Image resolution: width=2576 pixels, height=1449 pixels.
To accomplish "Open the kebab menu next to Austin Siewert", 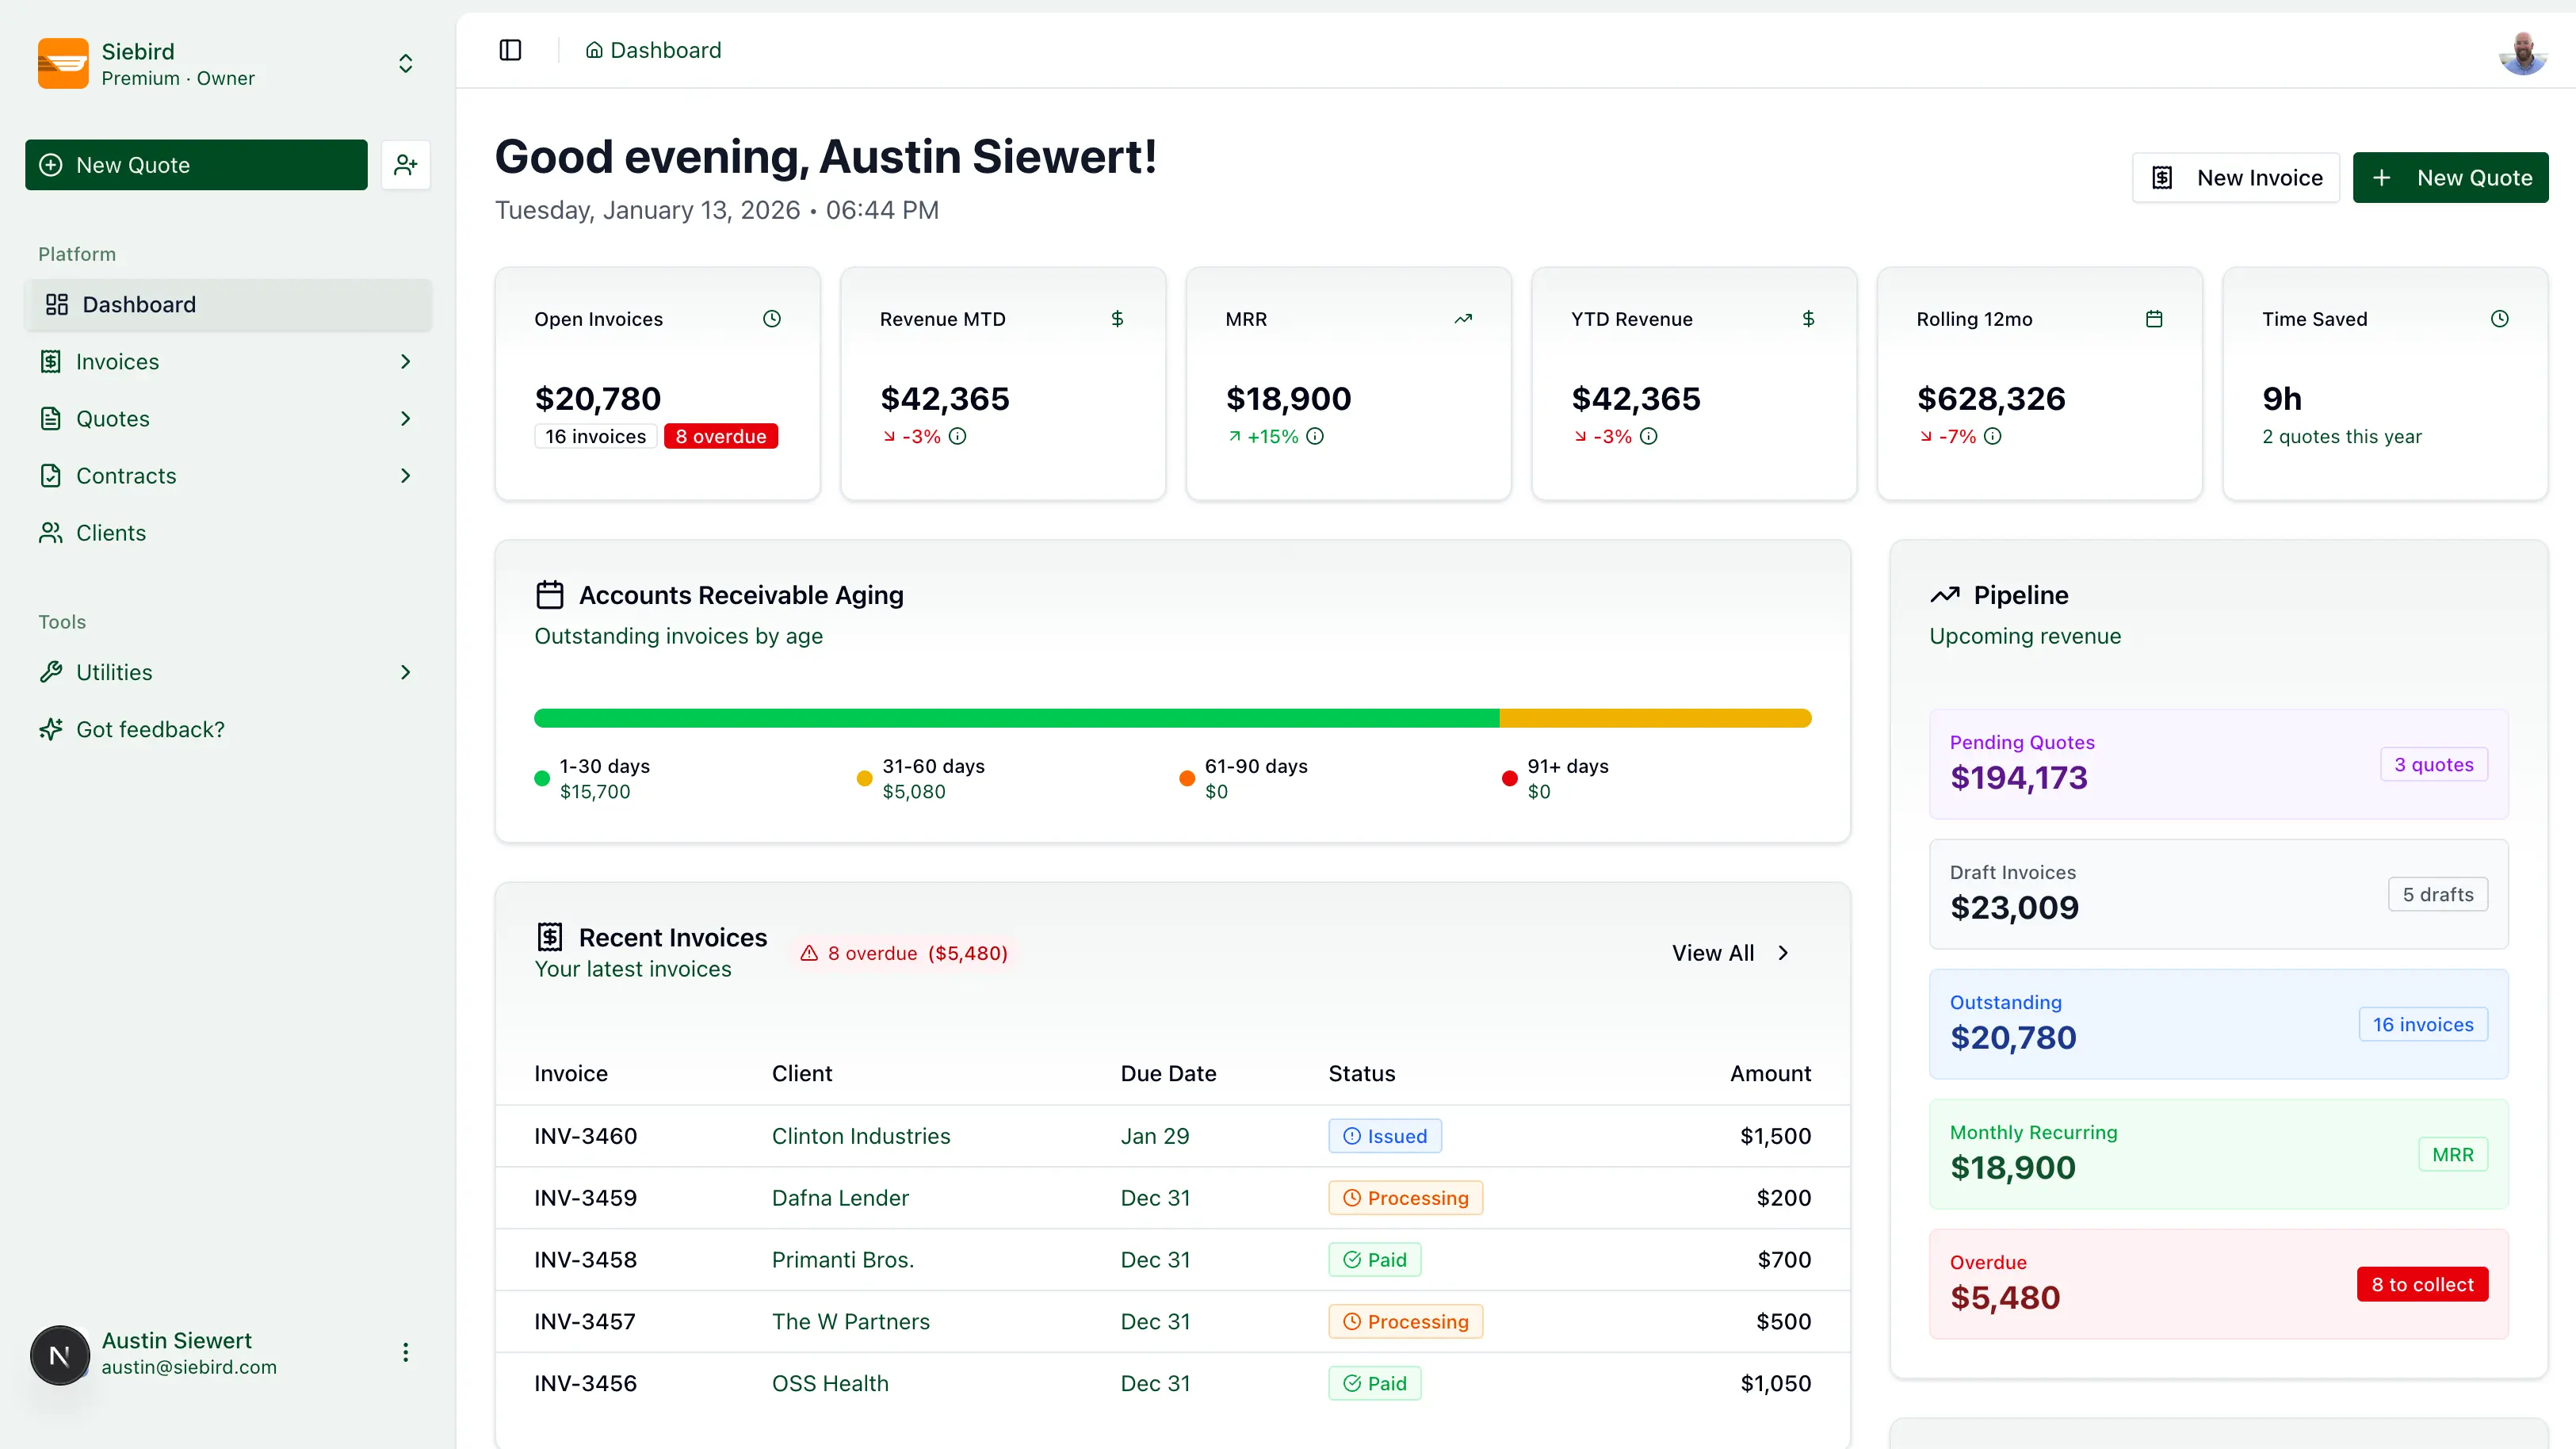I will [x=405, y=1352].
